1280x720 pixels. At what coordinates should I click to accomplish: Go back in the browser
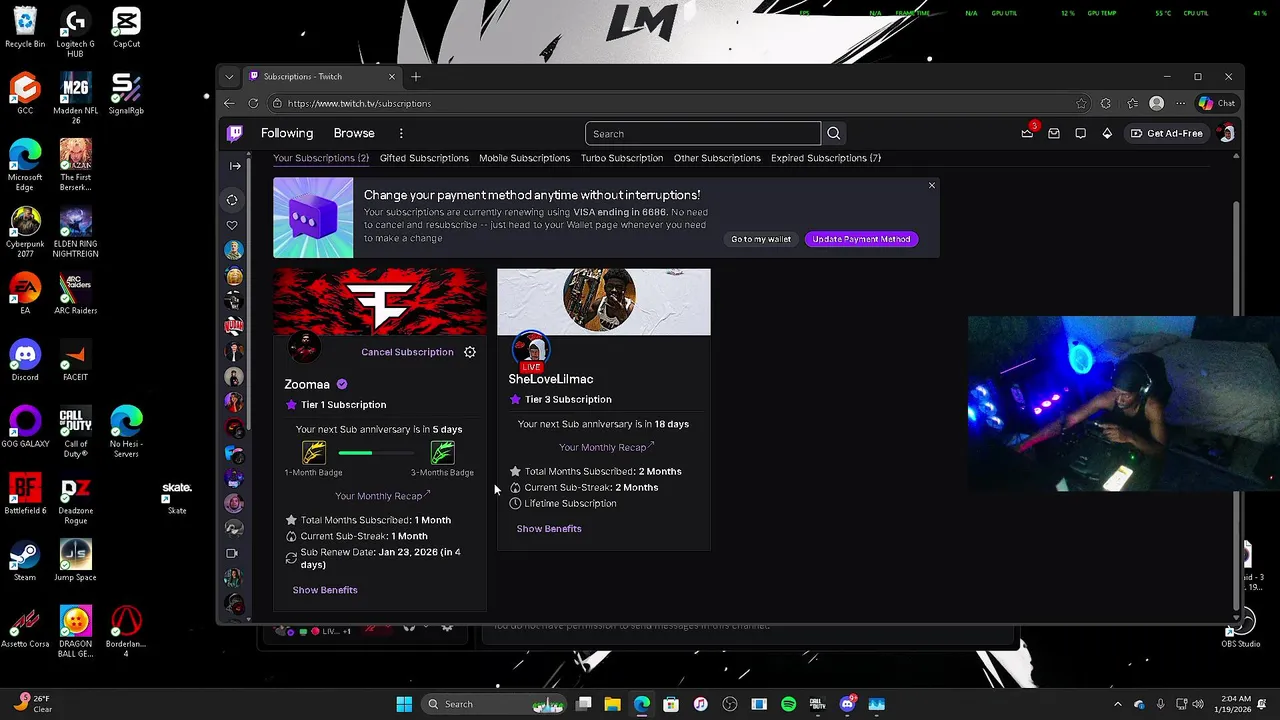coord(229,103)
